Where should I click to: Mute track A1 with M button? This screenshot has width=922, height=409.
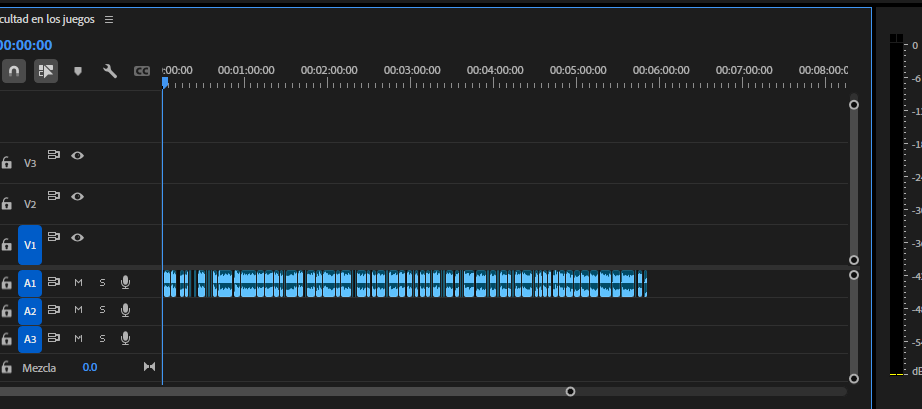78,283
